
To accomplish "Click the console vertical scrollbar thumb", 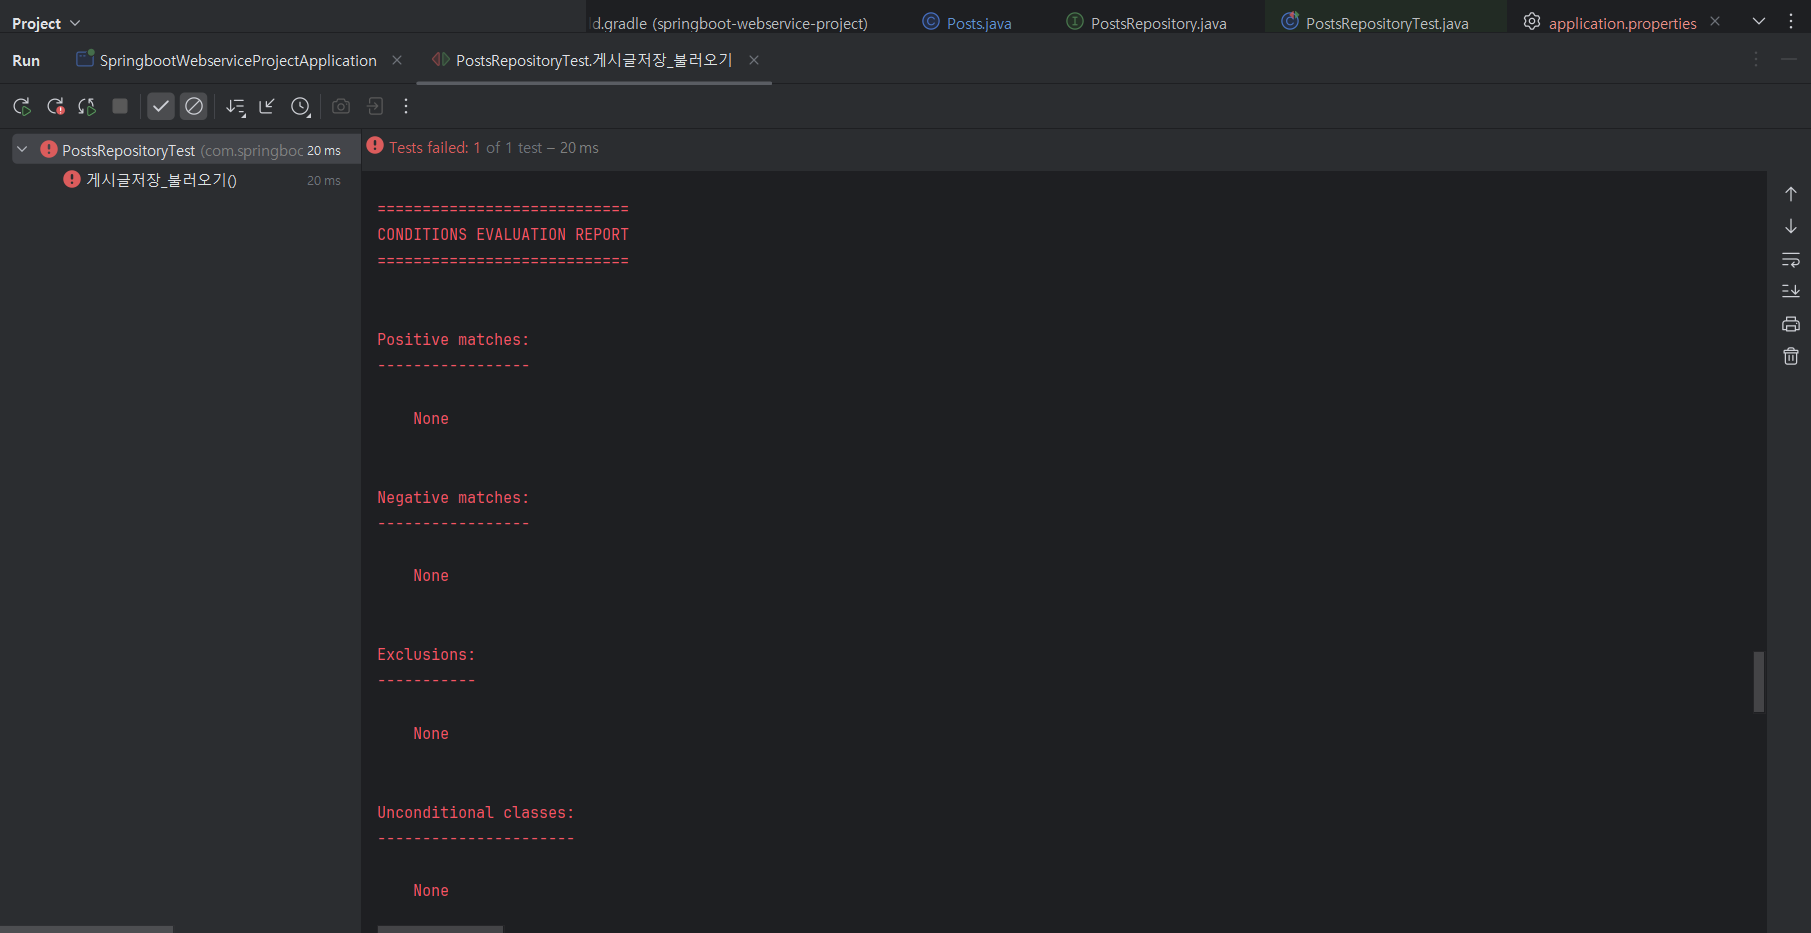I will pyautogui.click(x=1758, y=682).
